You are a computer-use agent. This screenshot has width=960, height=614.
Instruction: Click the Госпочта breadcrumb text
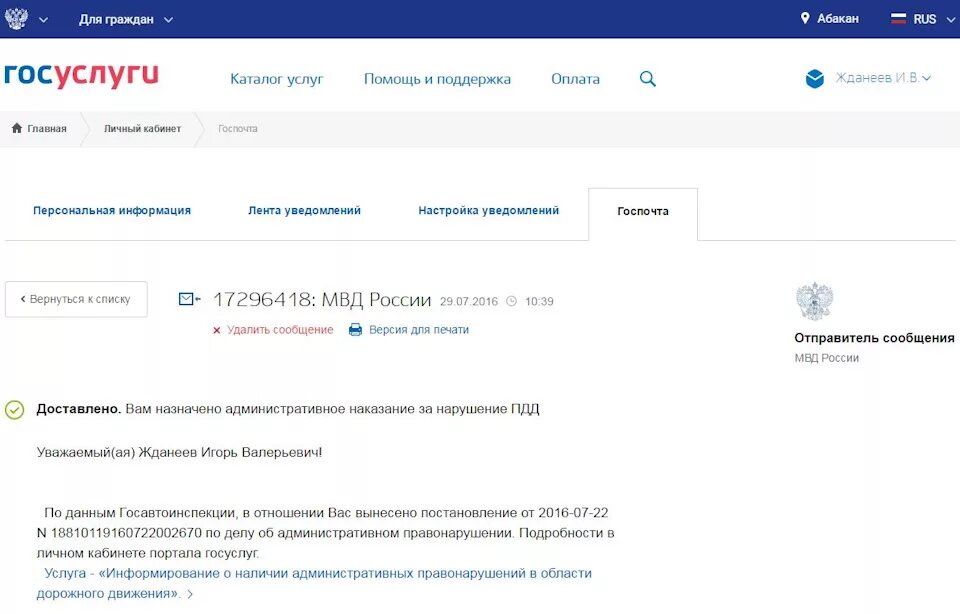(x=238, y=129)
